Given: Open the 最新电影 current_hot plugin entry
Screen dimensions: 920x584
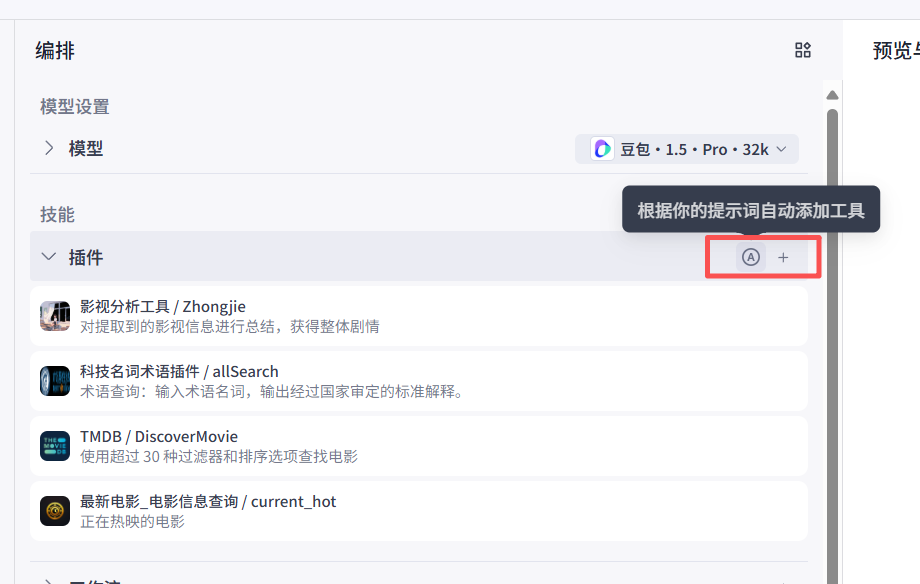Looking at the screenshot, I should 419,511.
